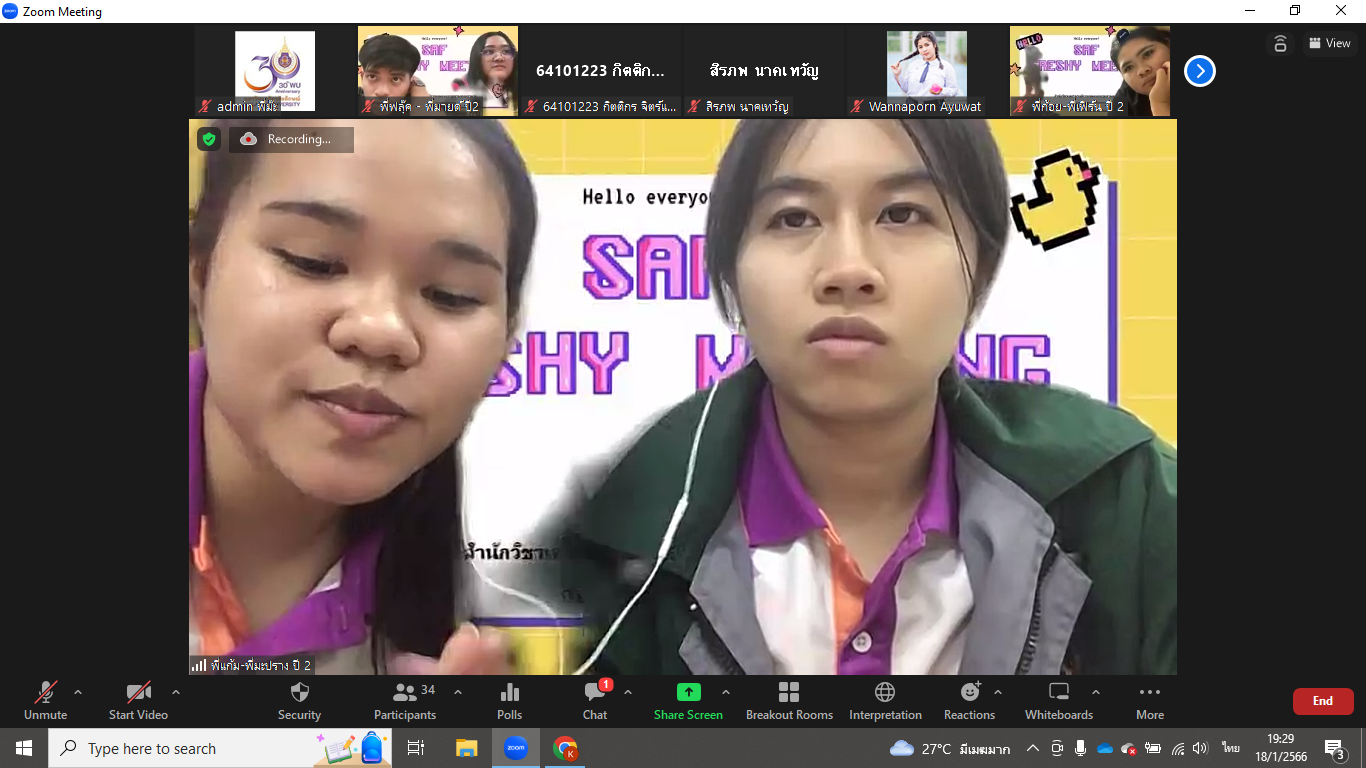Click the green encryption shield icon
This screenshot has width=1366, height=768.
coord(209,139)
